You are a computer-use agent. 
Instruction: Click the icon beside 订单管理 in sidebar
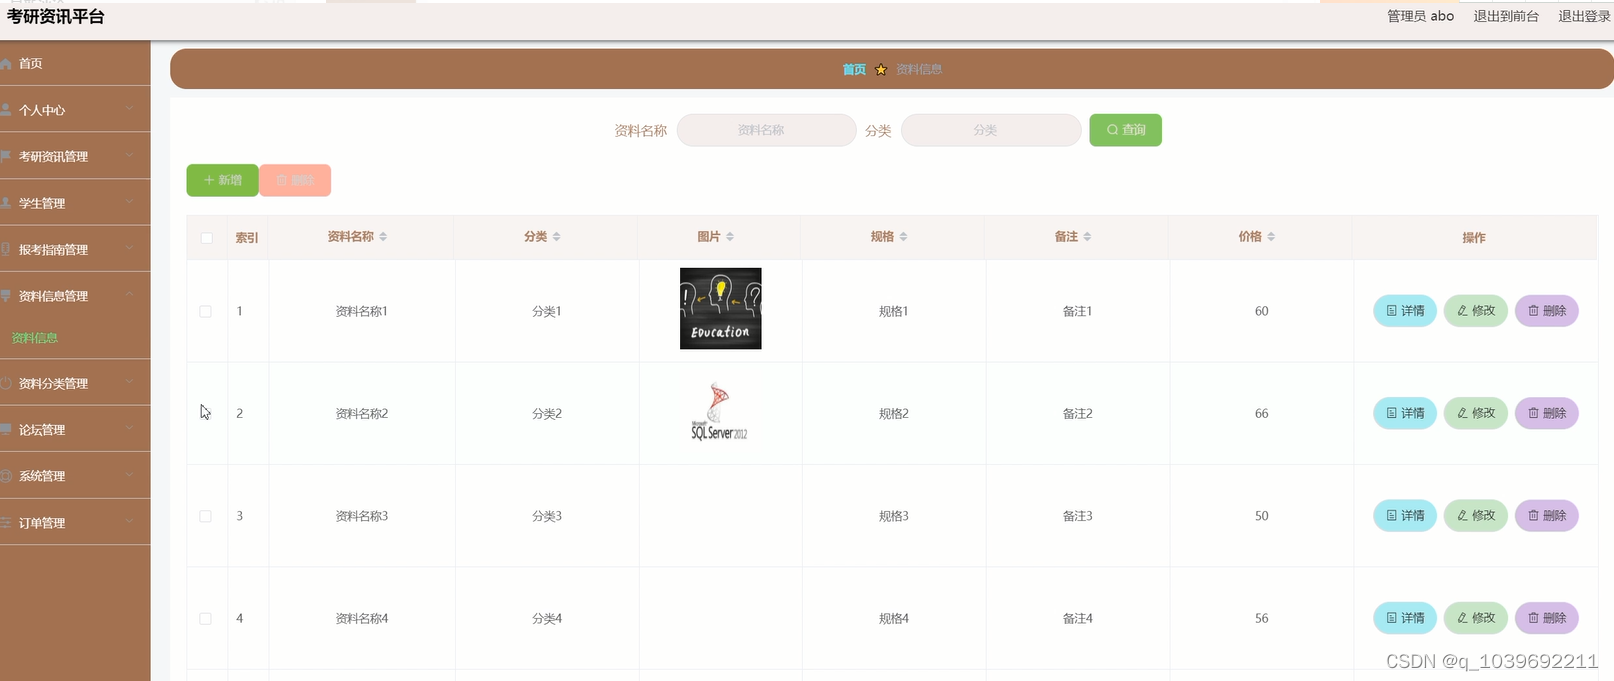6,523
